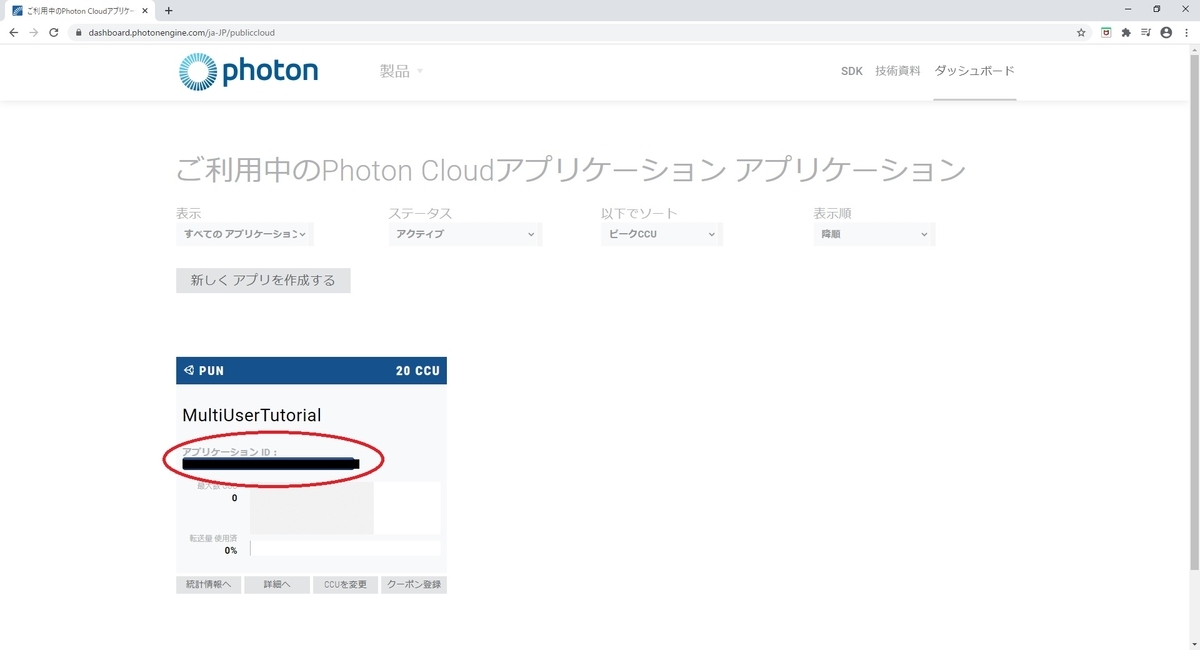Open the ステータス dropdown showing アクティブ
1200x650 pixels.
[x=465, y=234]
